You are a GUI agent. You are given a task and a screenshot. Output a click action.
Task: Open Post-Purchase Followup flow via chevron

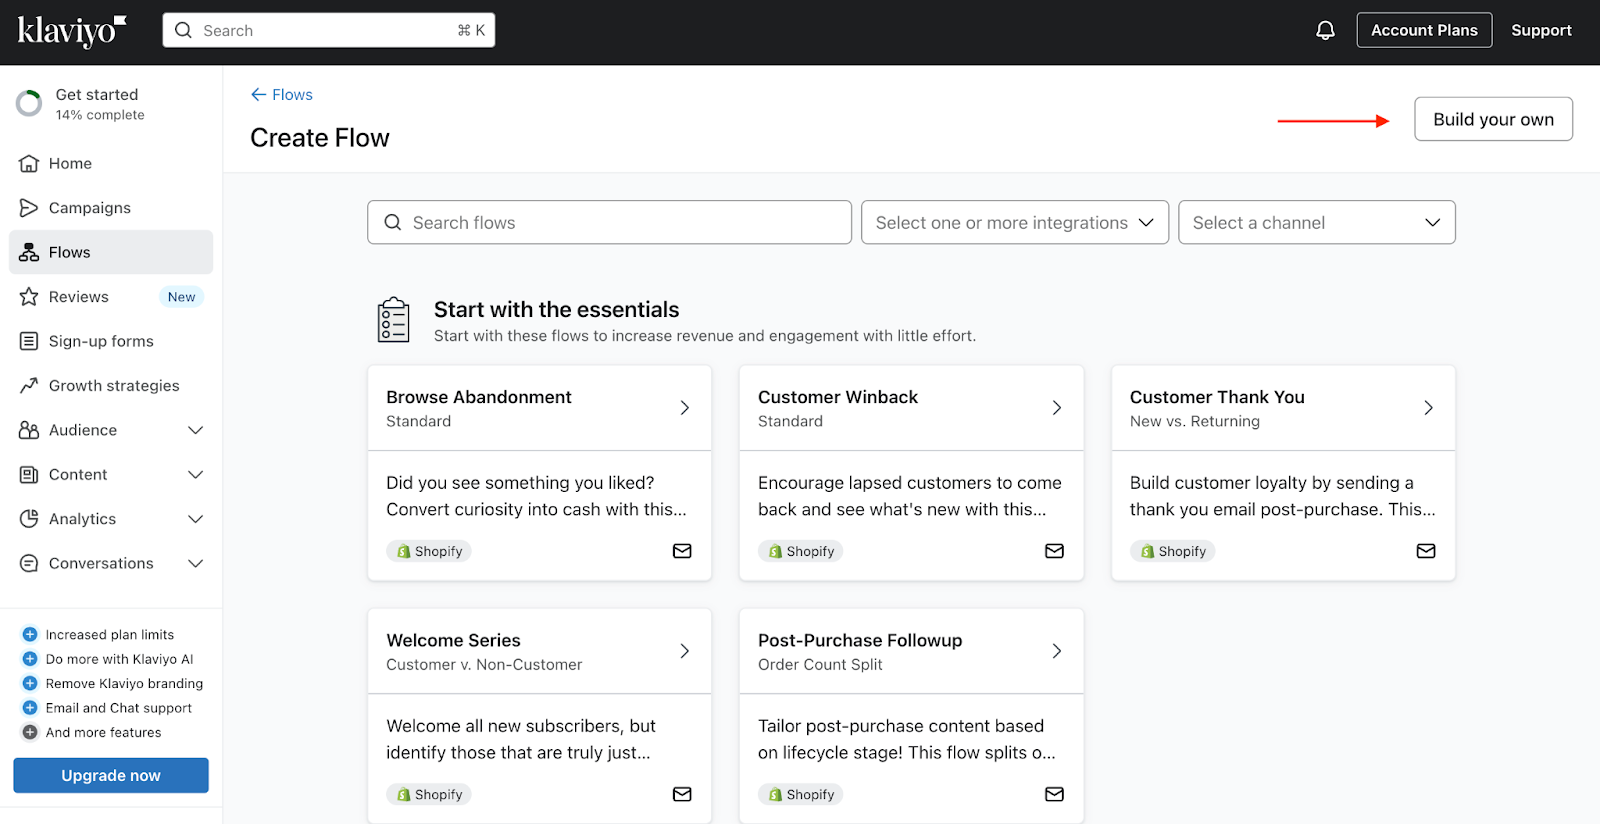click(1057, 651)
